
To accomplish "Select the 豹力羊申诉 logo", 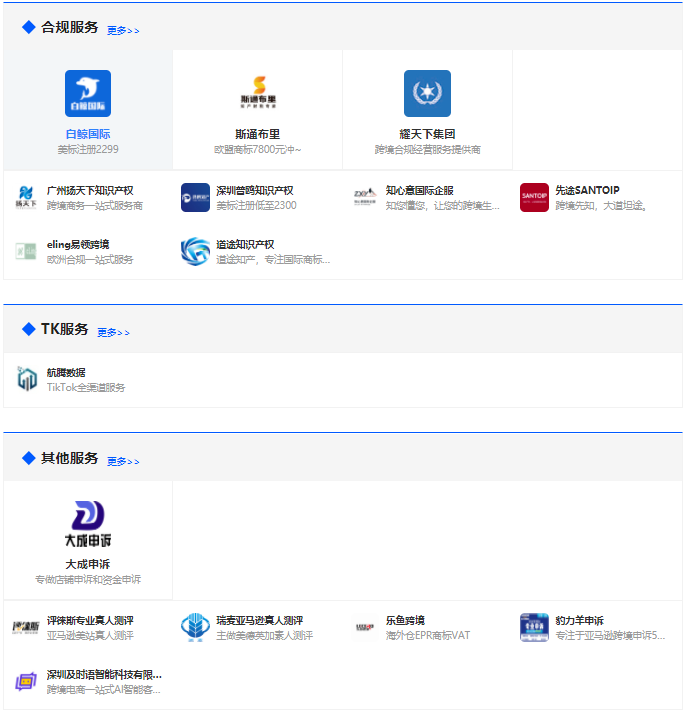I will [x=534, y=627].
